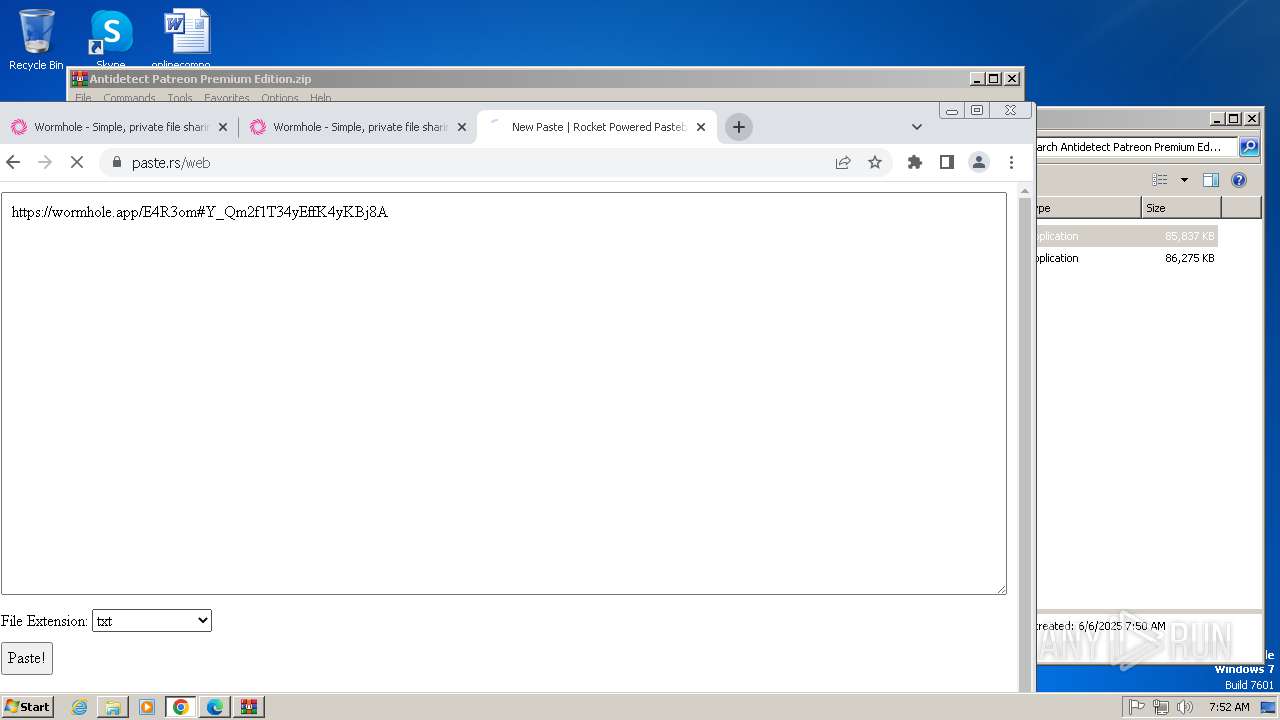Click the browser forward arrow
The width and height of the screenshot is (1280, 720).
tap(44, 162)
